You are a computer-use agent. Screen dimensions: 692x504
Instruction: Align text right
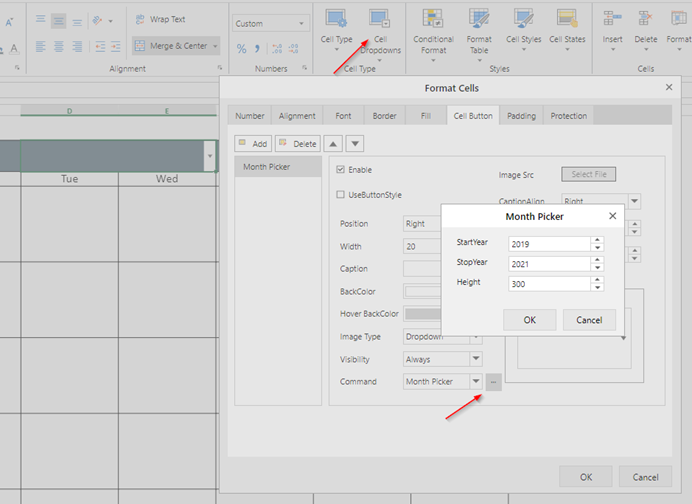tap(77, 46)
